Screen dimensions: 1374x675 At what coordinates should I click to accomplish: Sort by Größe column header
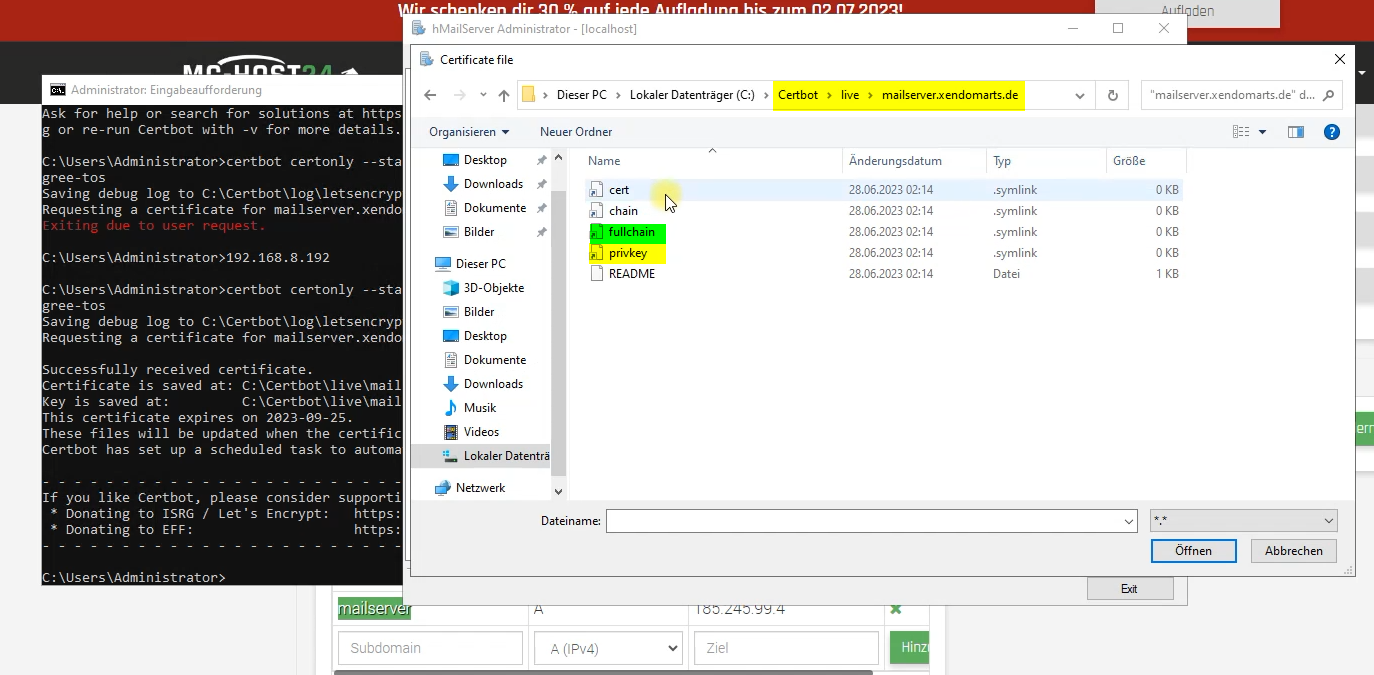(1146, 161)
